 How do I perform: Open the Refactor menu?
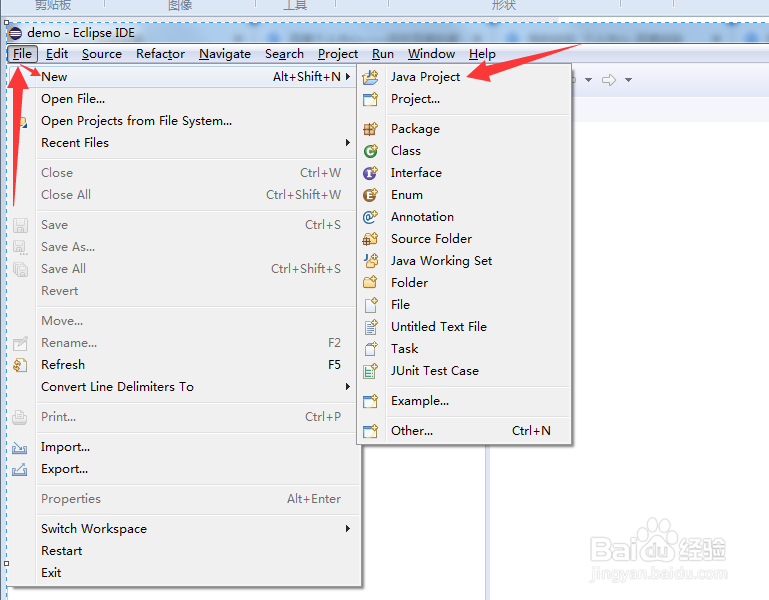160,54
